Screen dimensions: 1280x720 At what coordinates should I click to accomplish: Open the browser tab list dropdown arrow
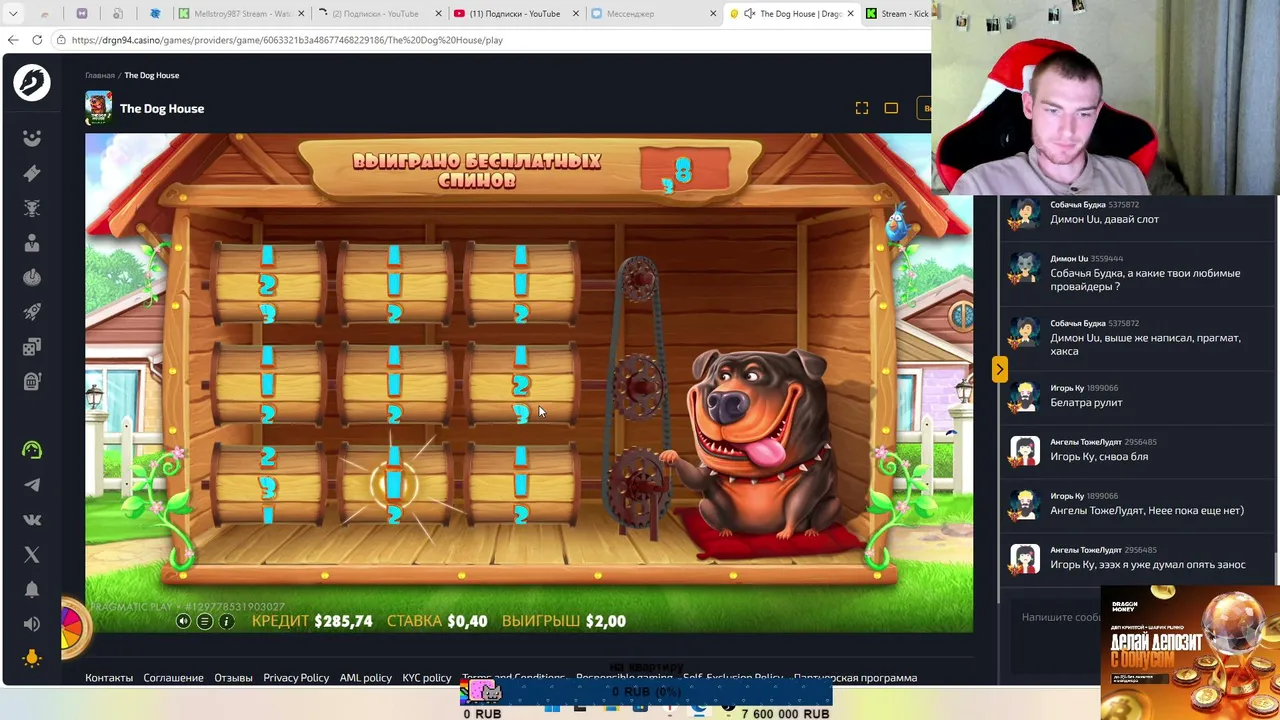14,14
